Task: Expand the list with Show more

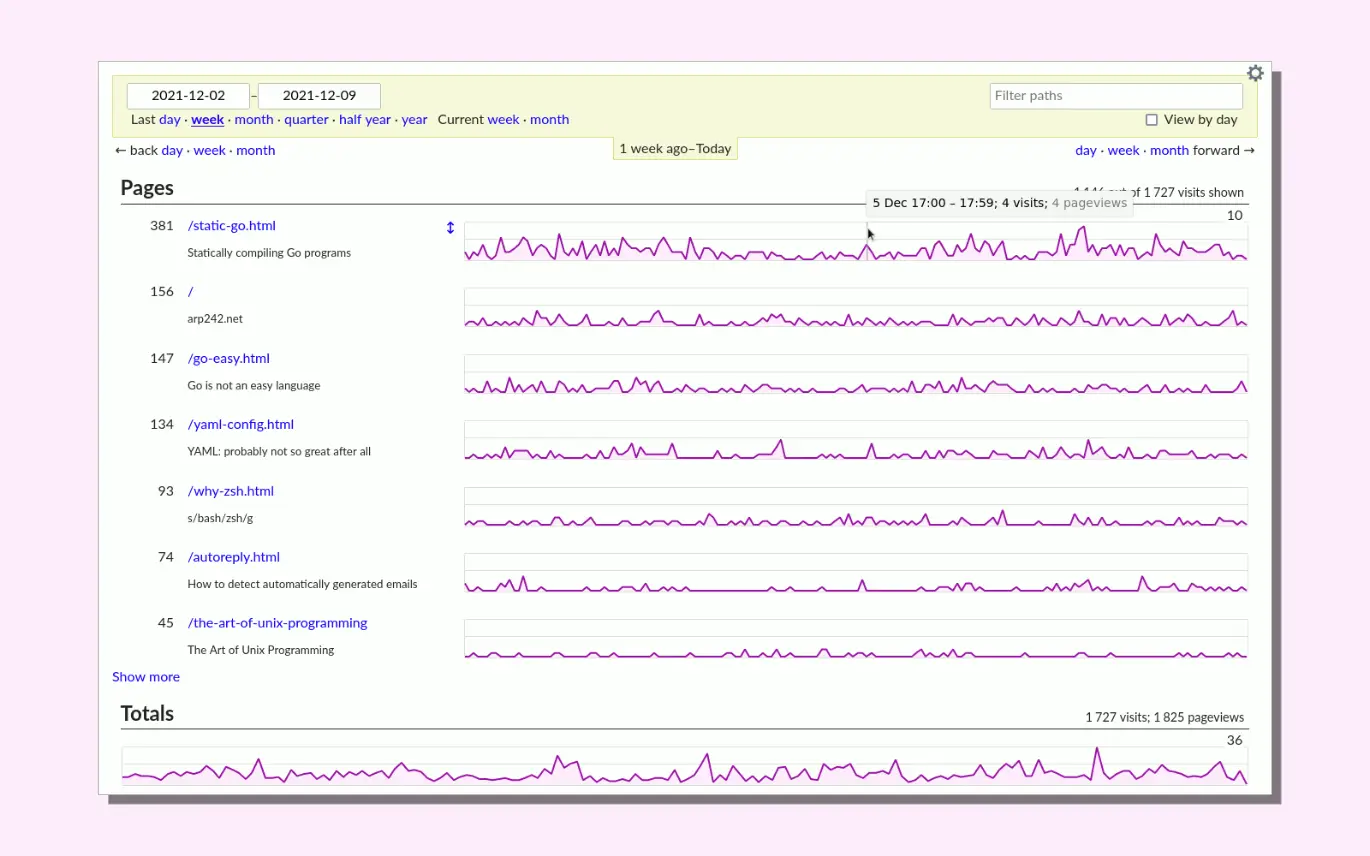Action: click(146, 677)
